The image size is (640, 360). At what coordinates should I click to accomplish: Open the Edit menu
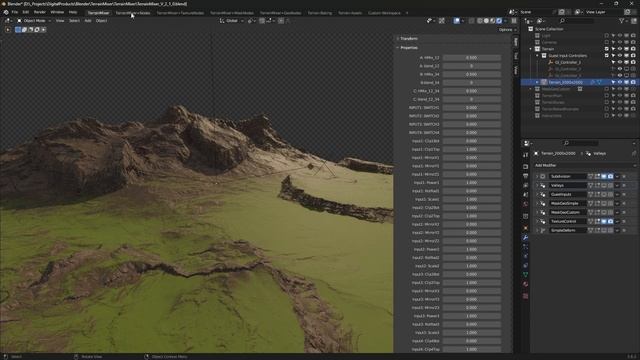tap(26, 12)
